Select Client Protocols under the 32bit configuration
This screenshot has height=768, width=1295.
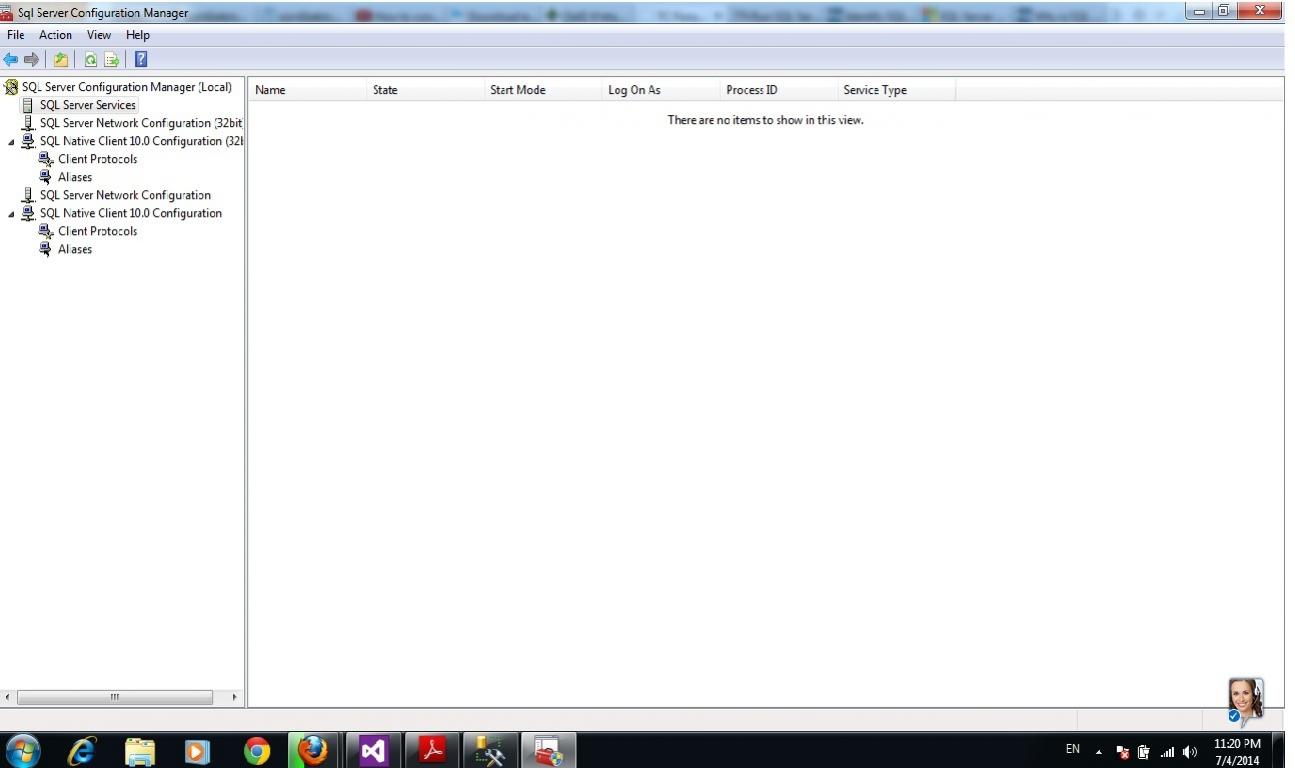click(98, 159)
